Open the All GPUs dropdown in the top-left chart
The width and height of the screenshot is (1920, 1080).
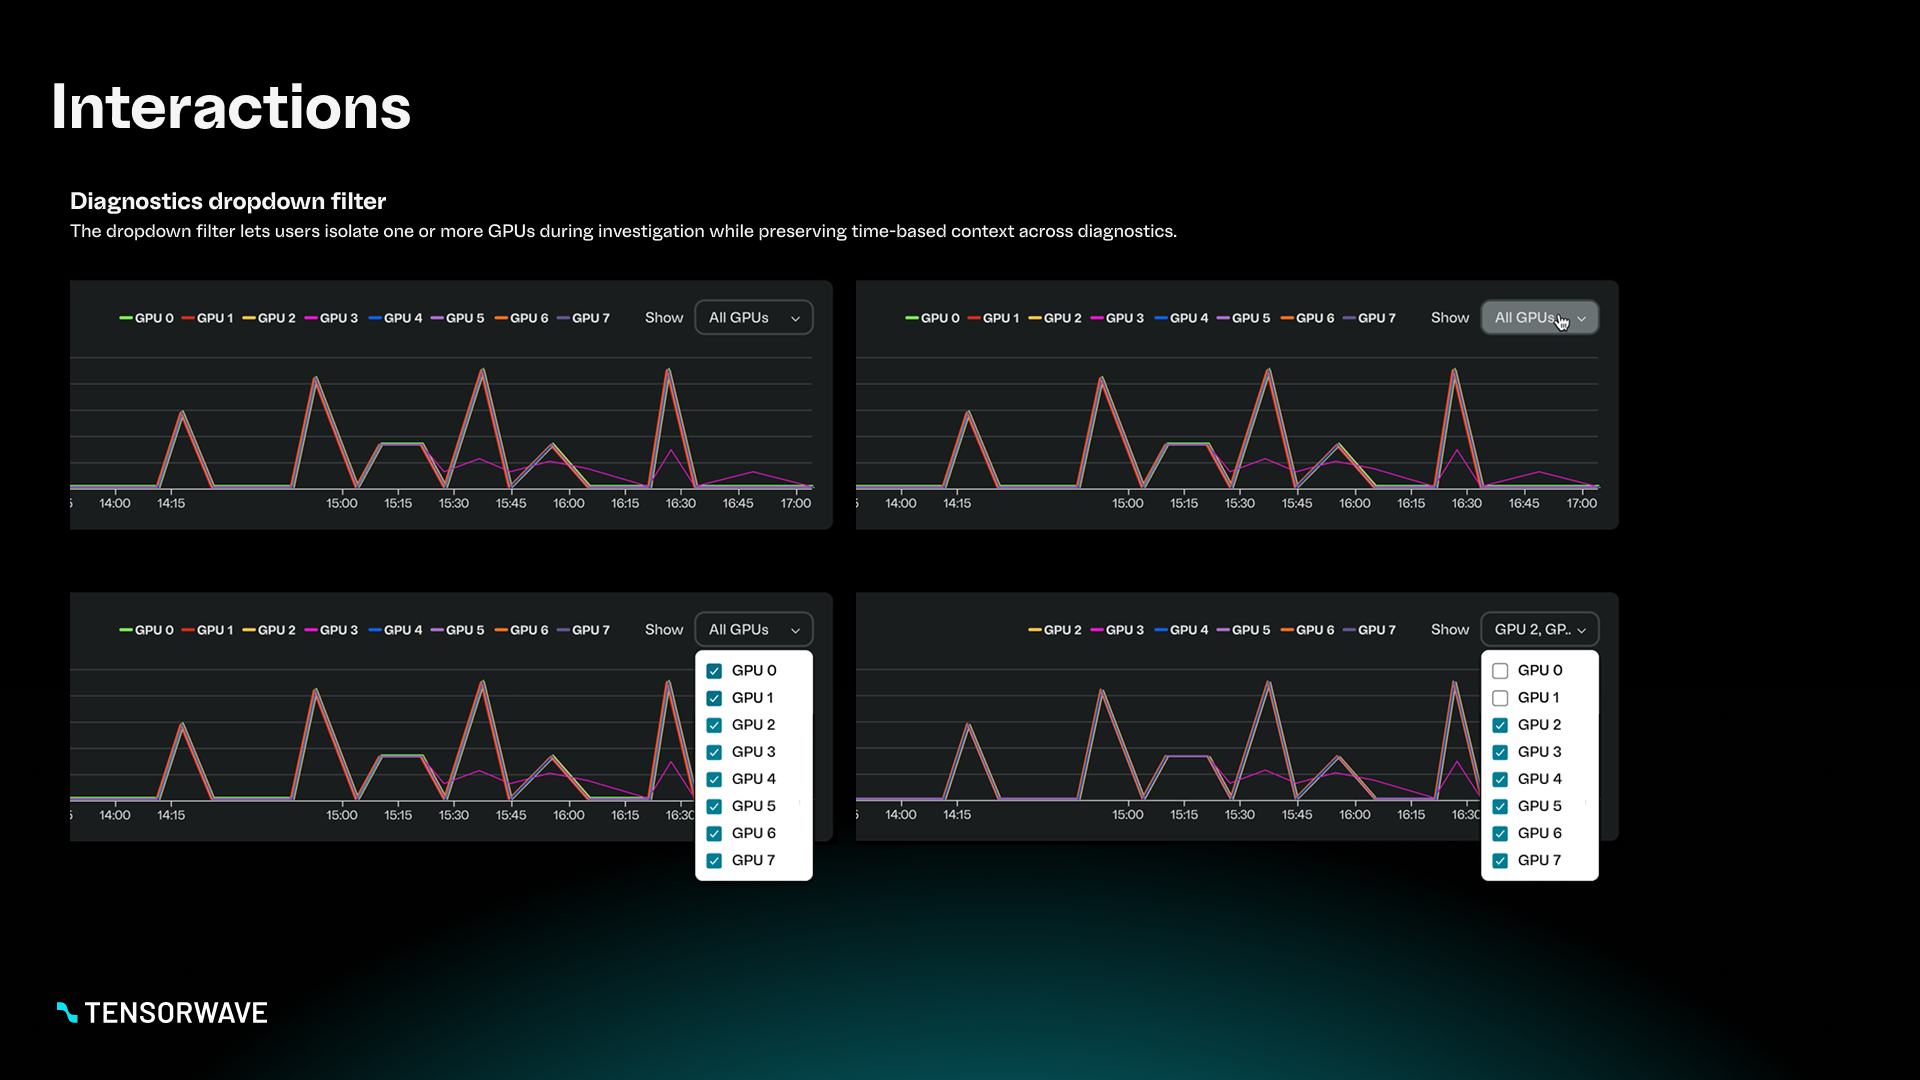(754, 318)
